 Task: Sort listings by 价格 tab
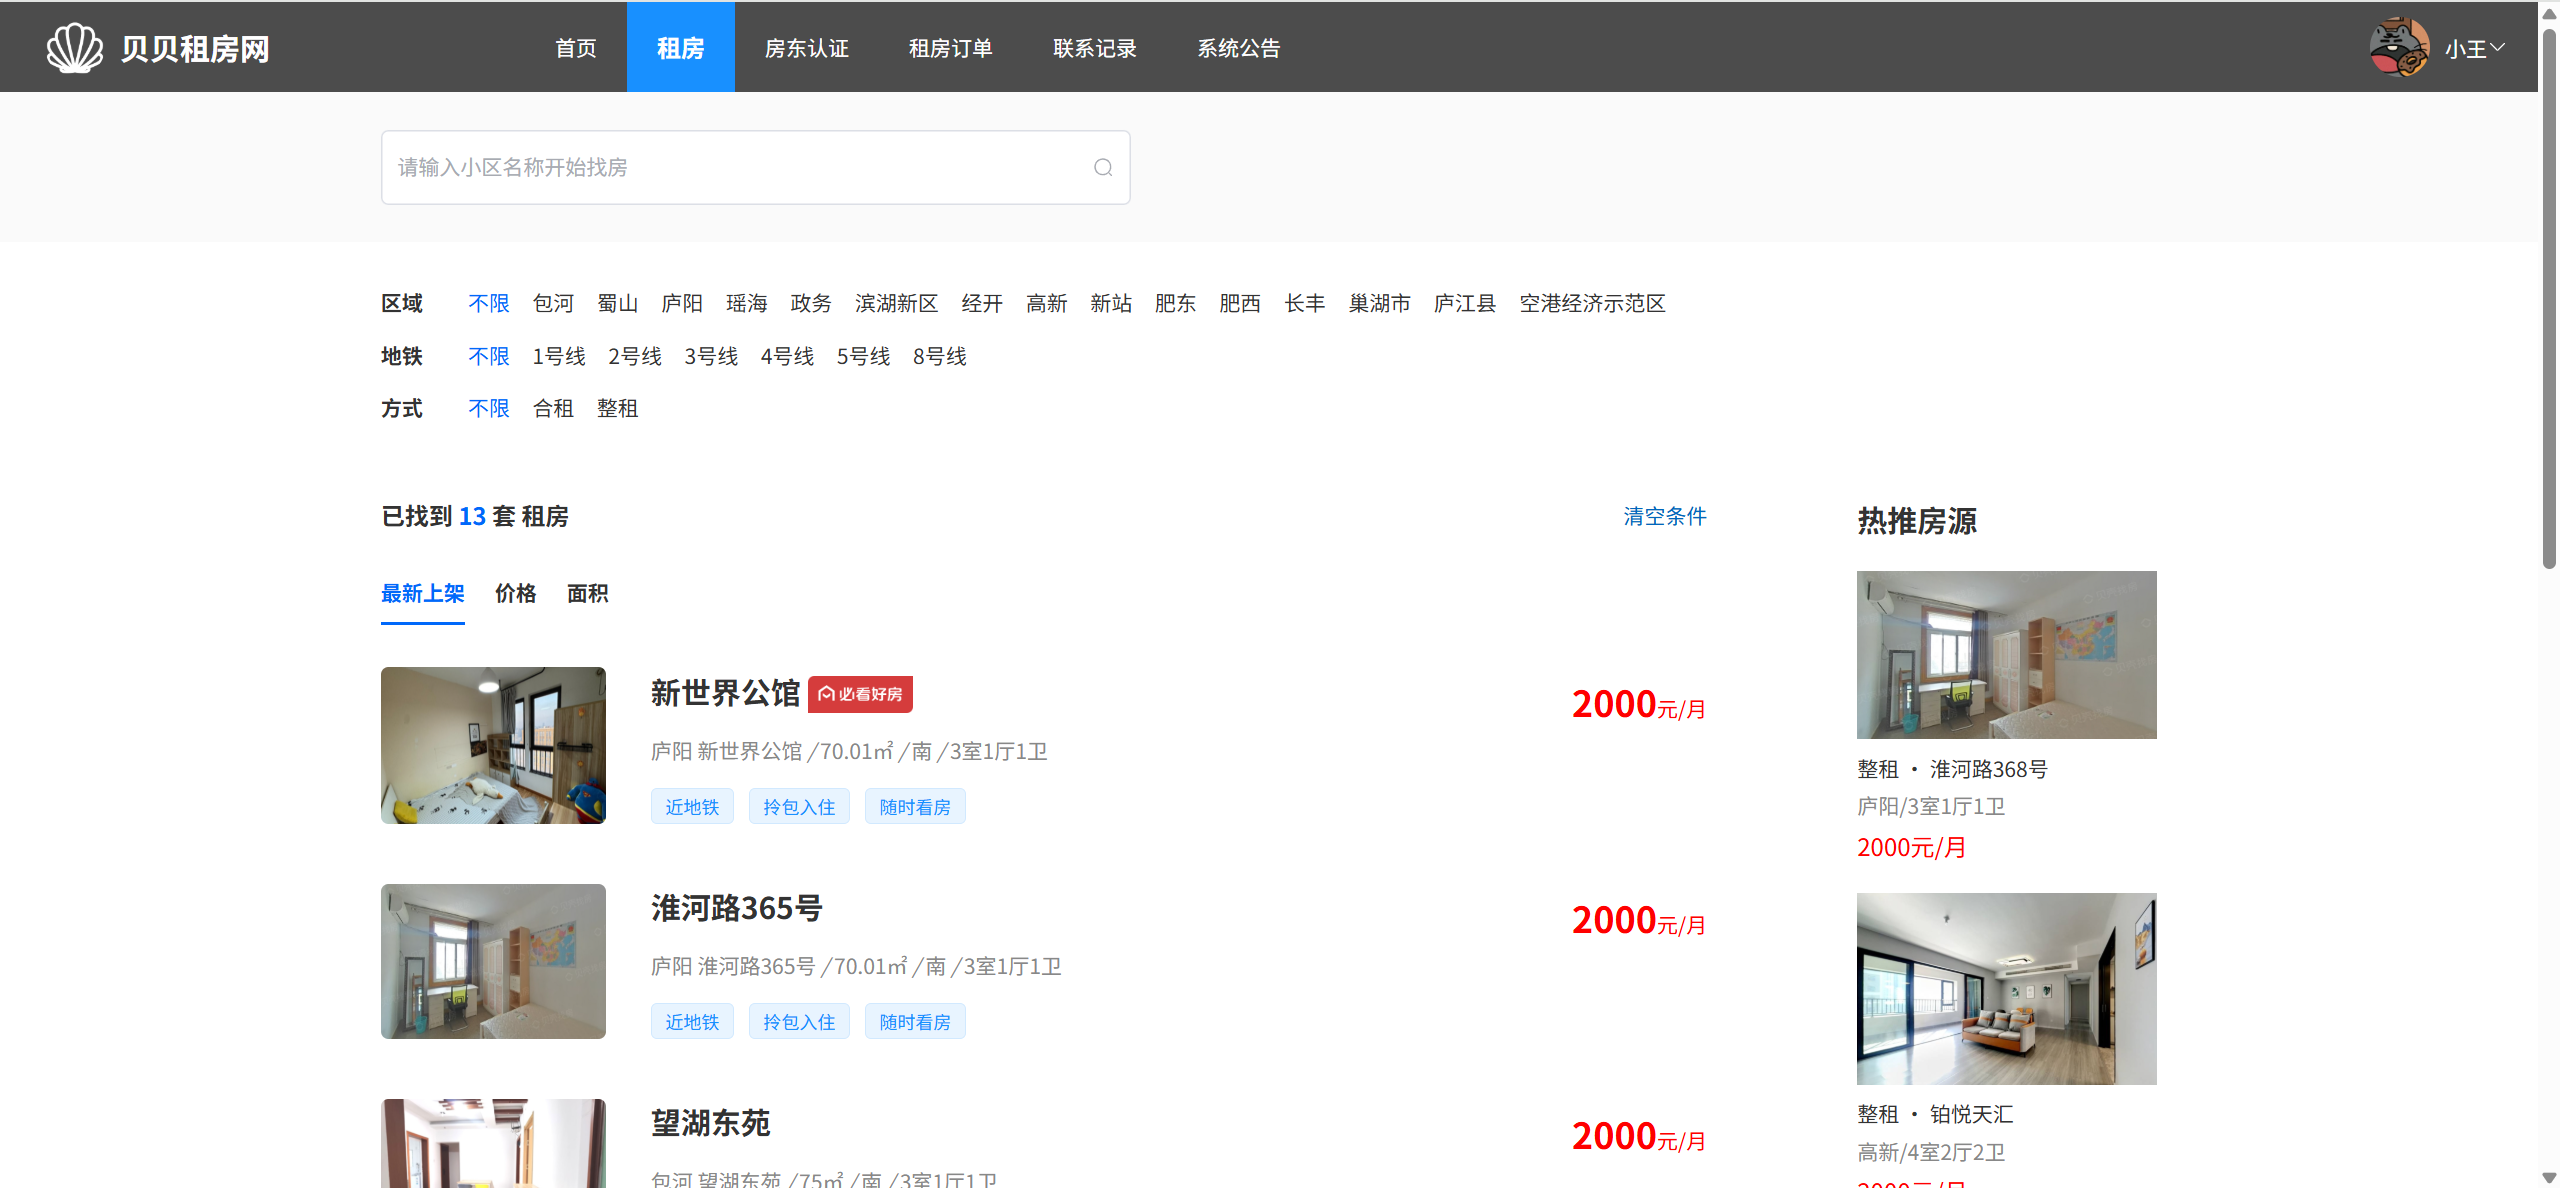tap(515, 593)
